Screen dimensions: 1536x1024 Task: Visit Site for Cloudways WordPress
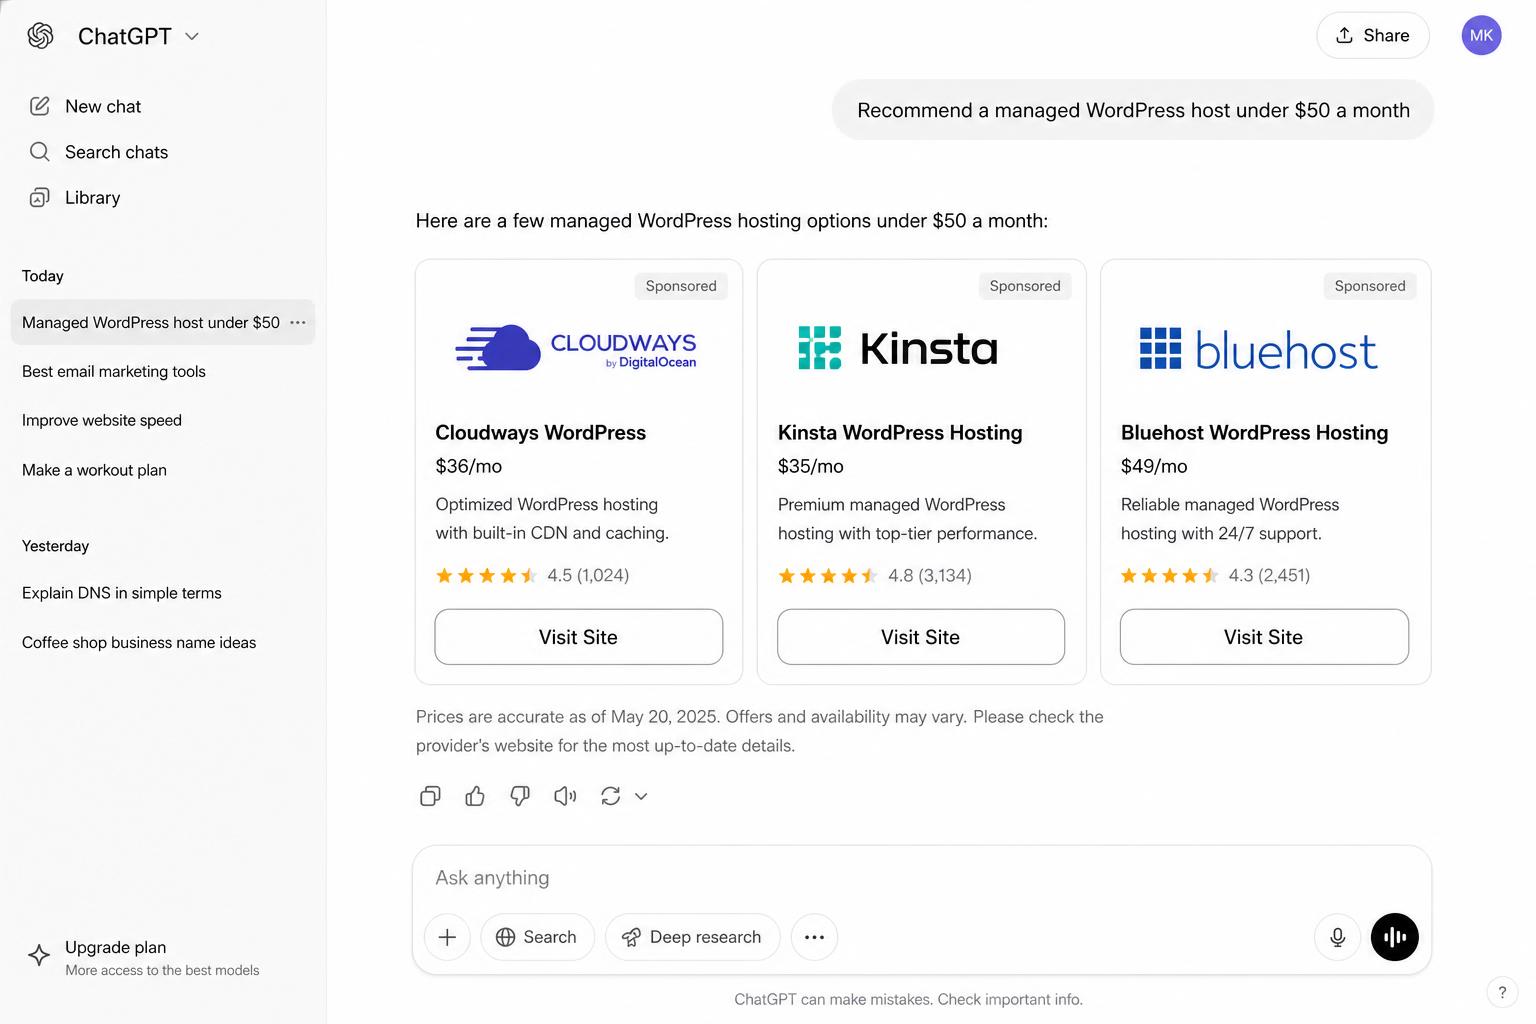[578, 637]
